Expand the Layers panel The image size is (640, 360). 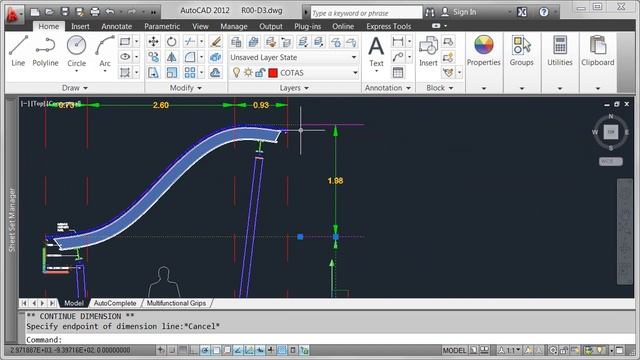(294, 88)
